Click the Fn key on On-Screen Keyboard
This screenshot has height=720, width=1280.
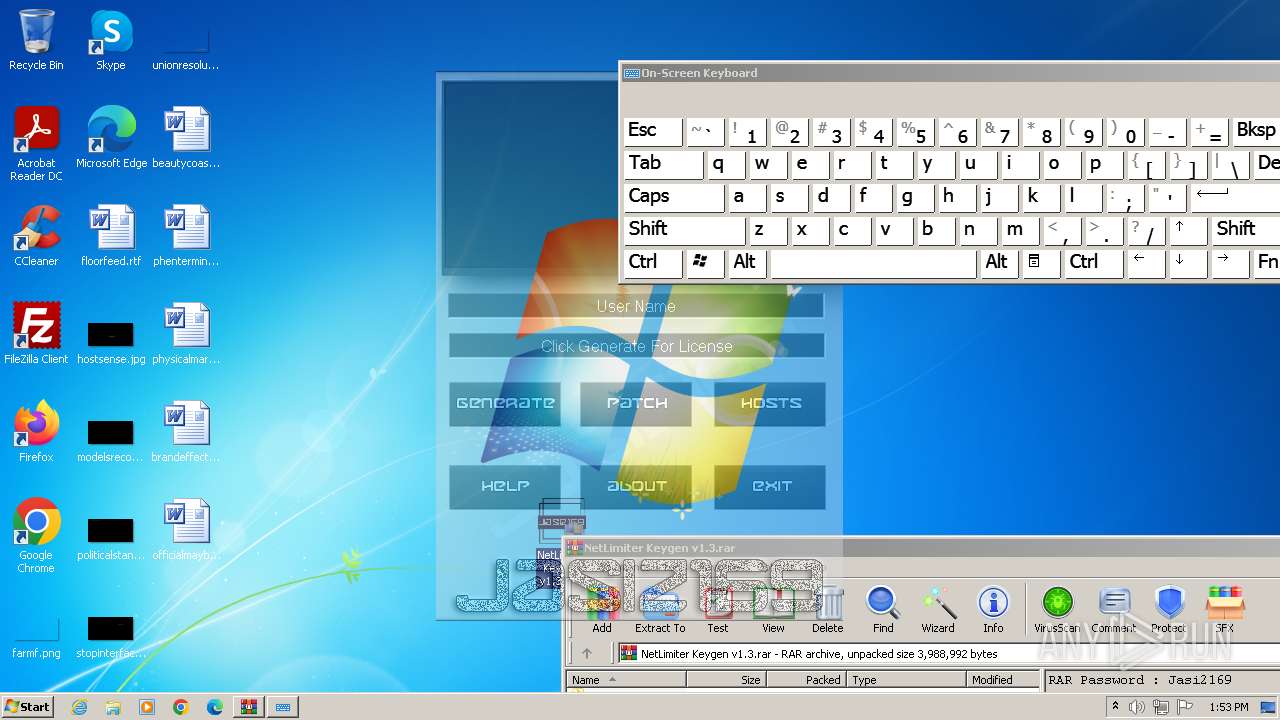coord(1267,263)
